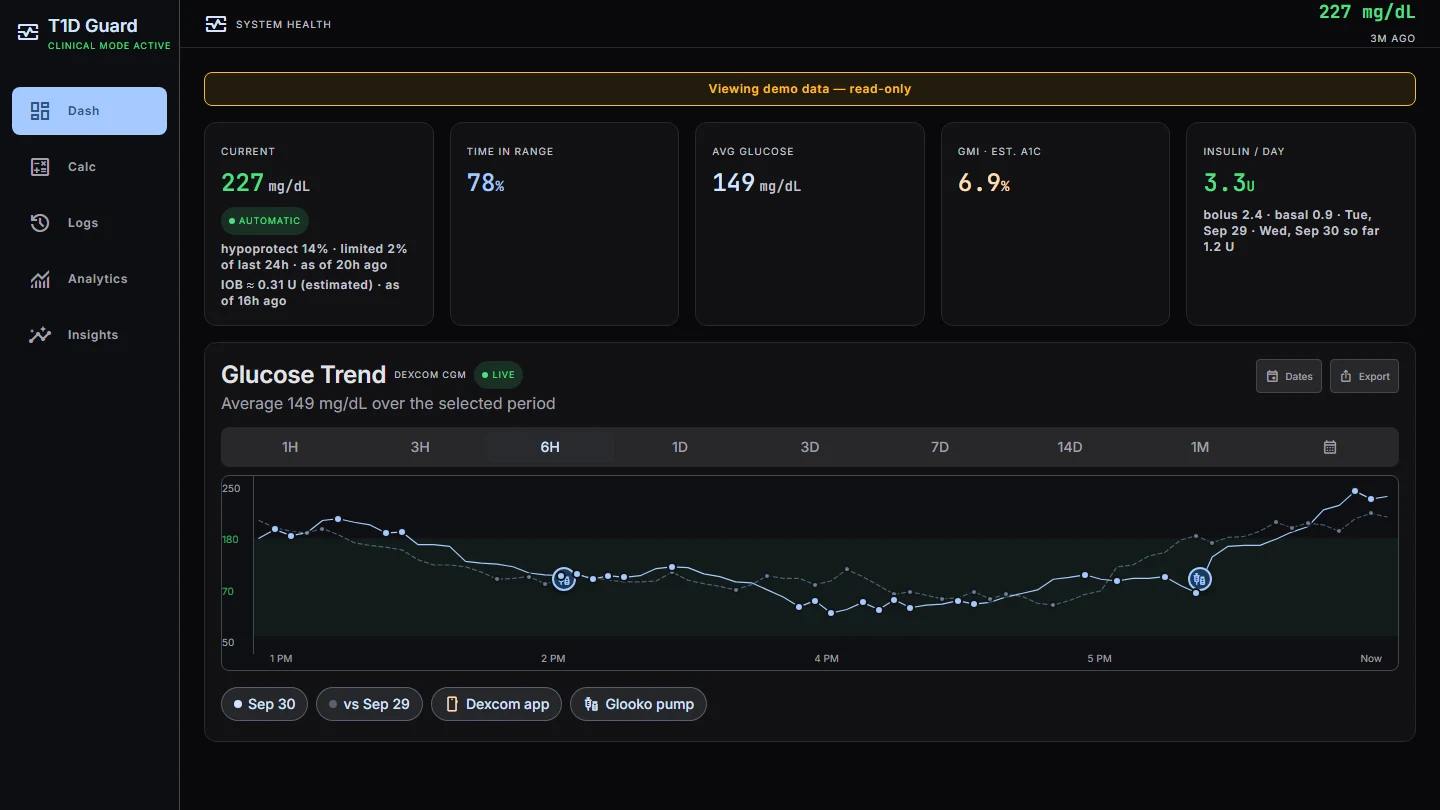The height and width of the screenshot is (810, 1440).
Task: Open the Dates picker
Action: [x=1289, y=376]
